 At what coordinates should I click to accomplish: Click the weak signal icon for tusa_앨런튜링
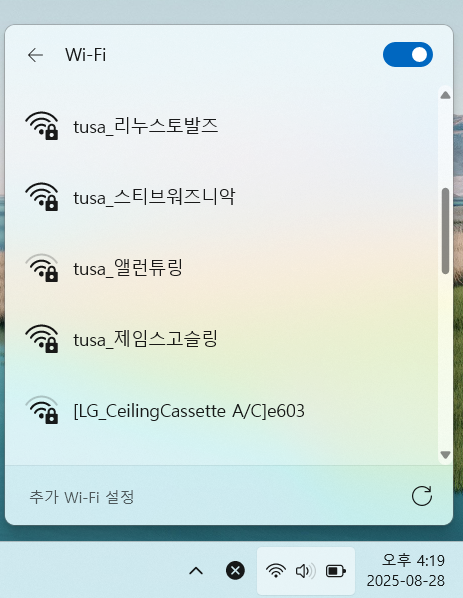click(x=42, y=268)
